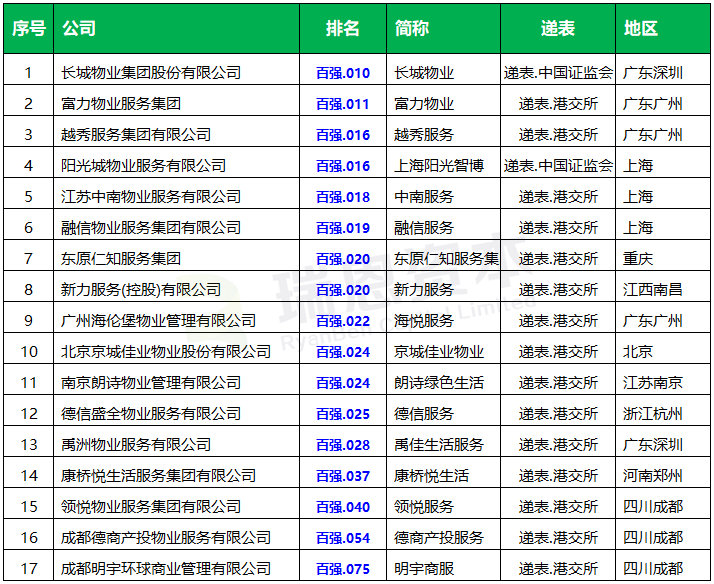The image size is (714, 584).
Task: Click ranking value 百强.054
Action: click(343, 538)
